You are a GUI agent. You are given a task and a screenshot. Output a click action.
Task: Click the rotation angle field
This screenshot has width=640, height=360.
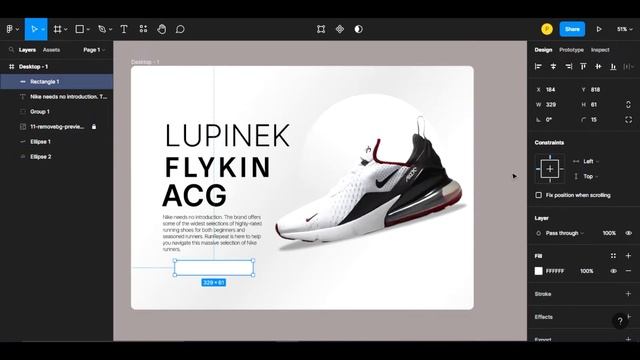[554, 120]
